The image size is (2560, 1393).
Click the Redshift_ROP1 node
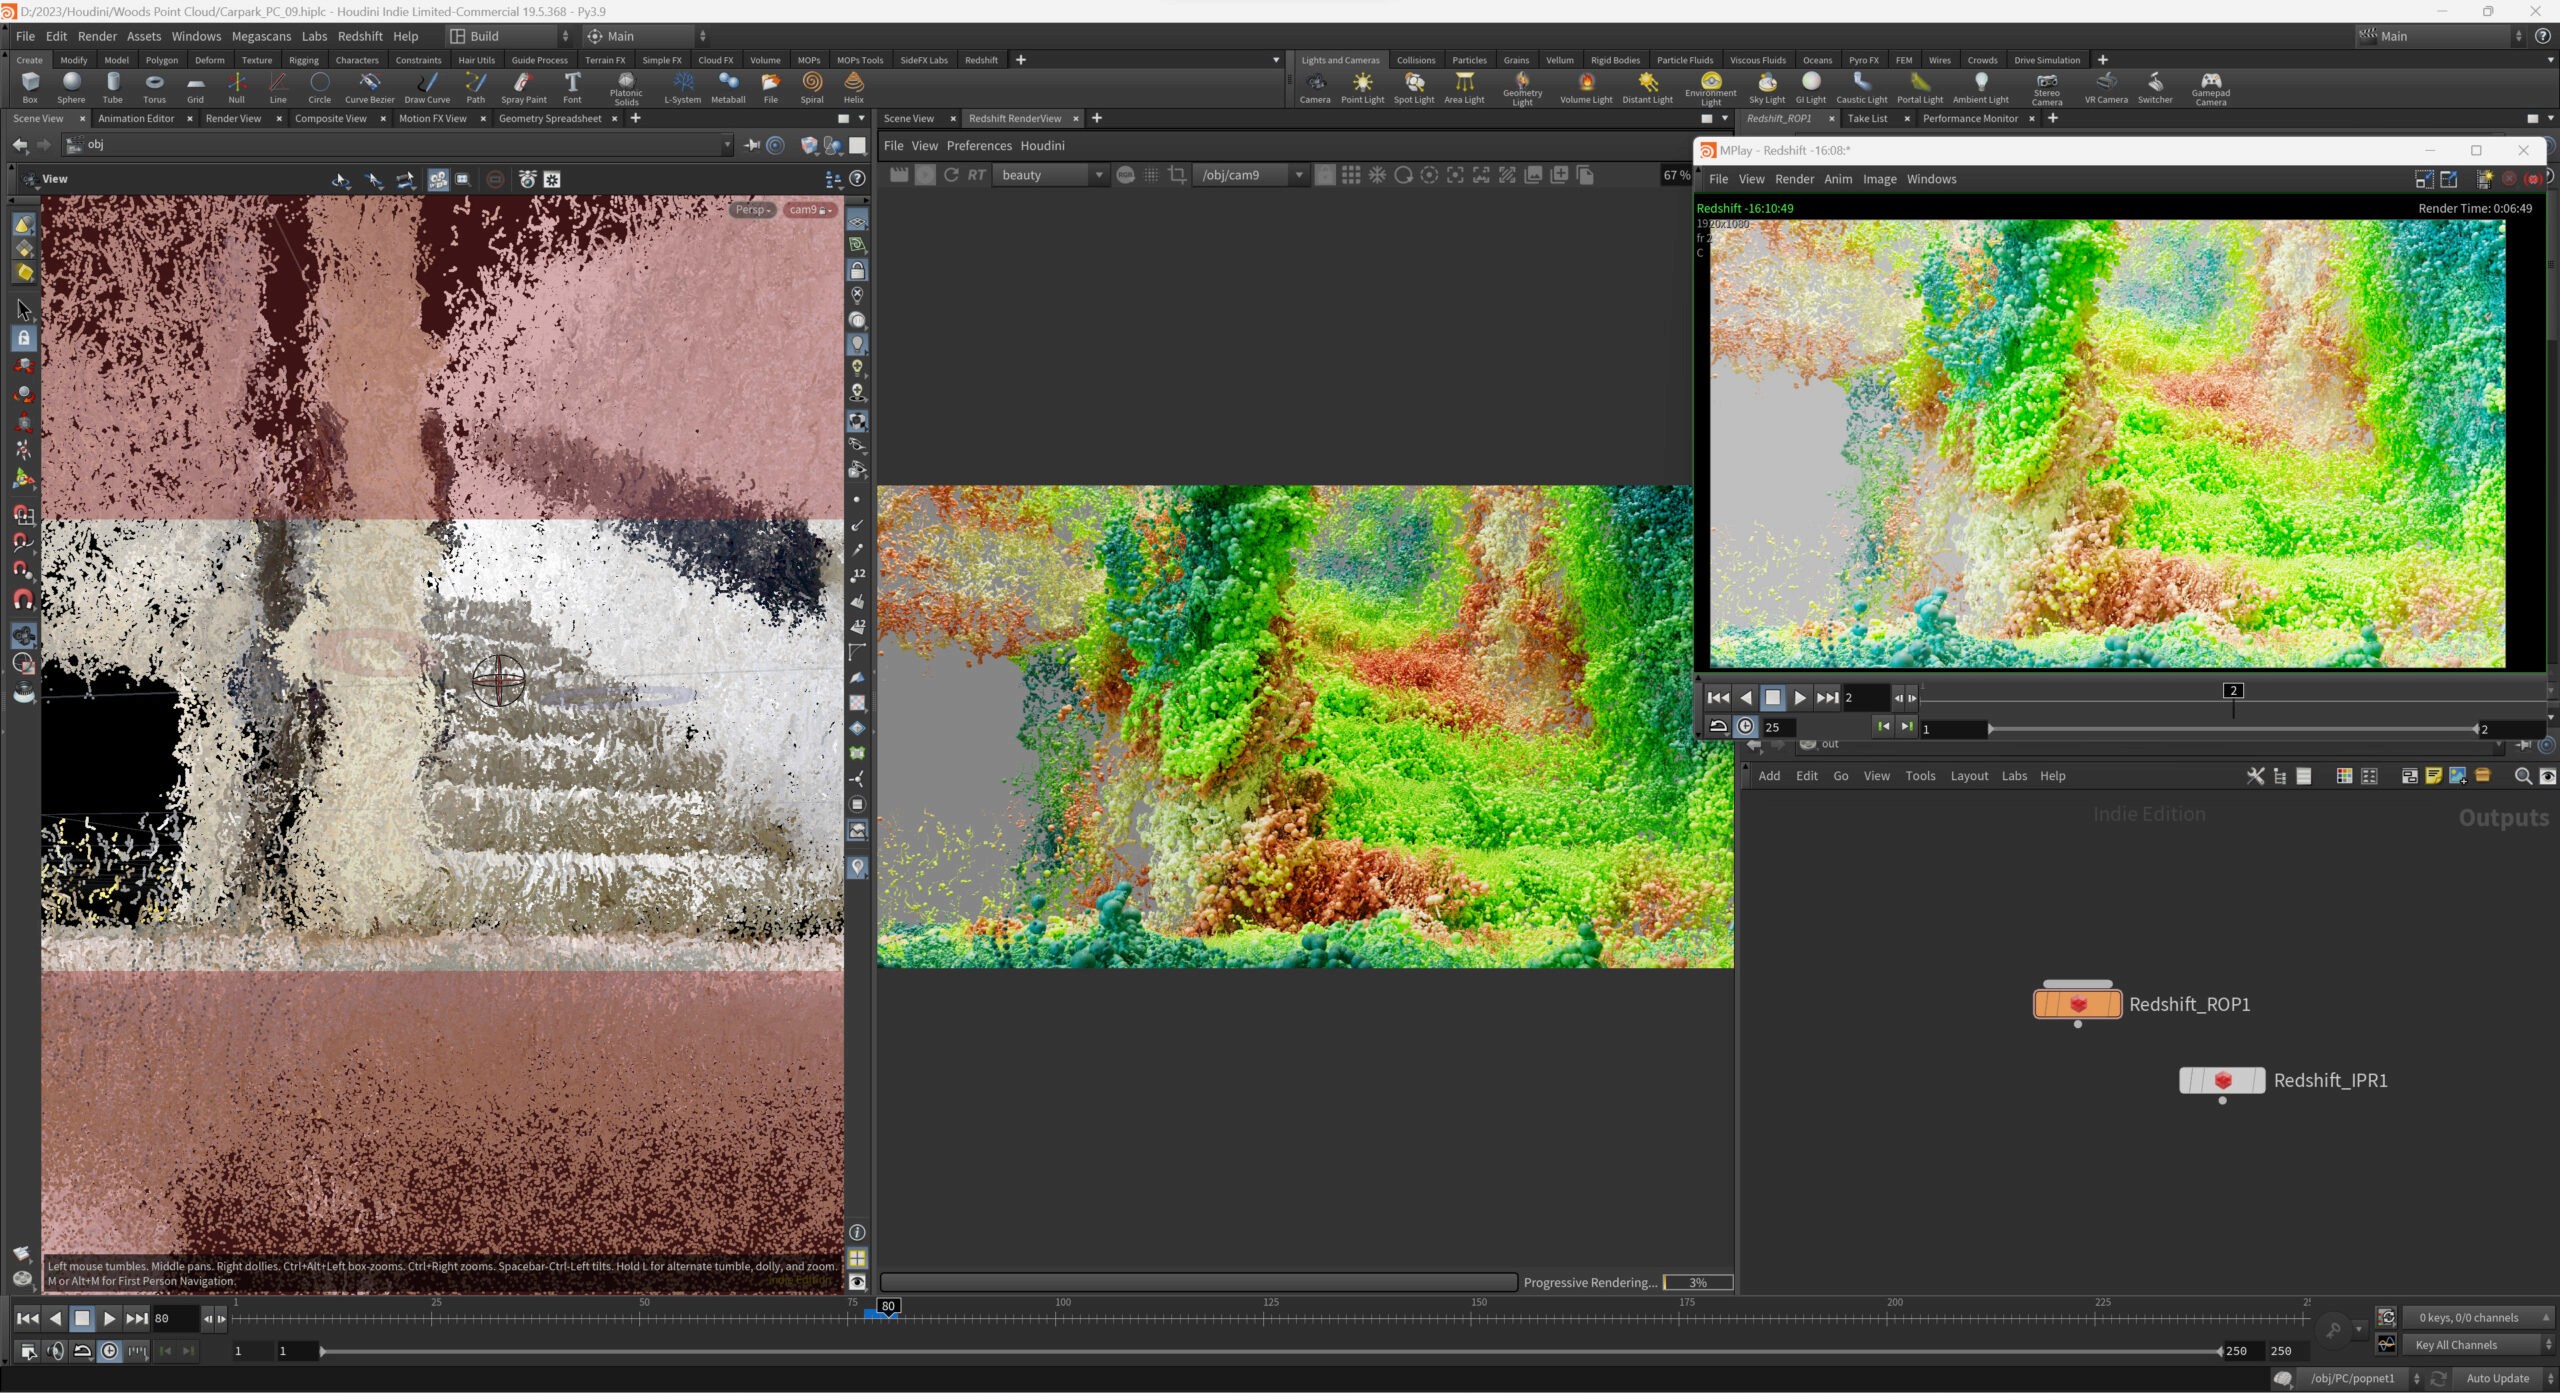coord(2077,1003)
